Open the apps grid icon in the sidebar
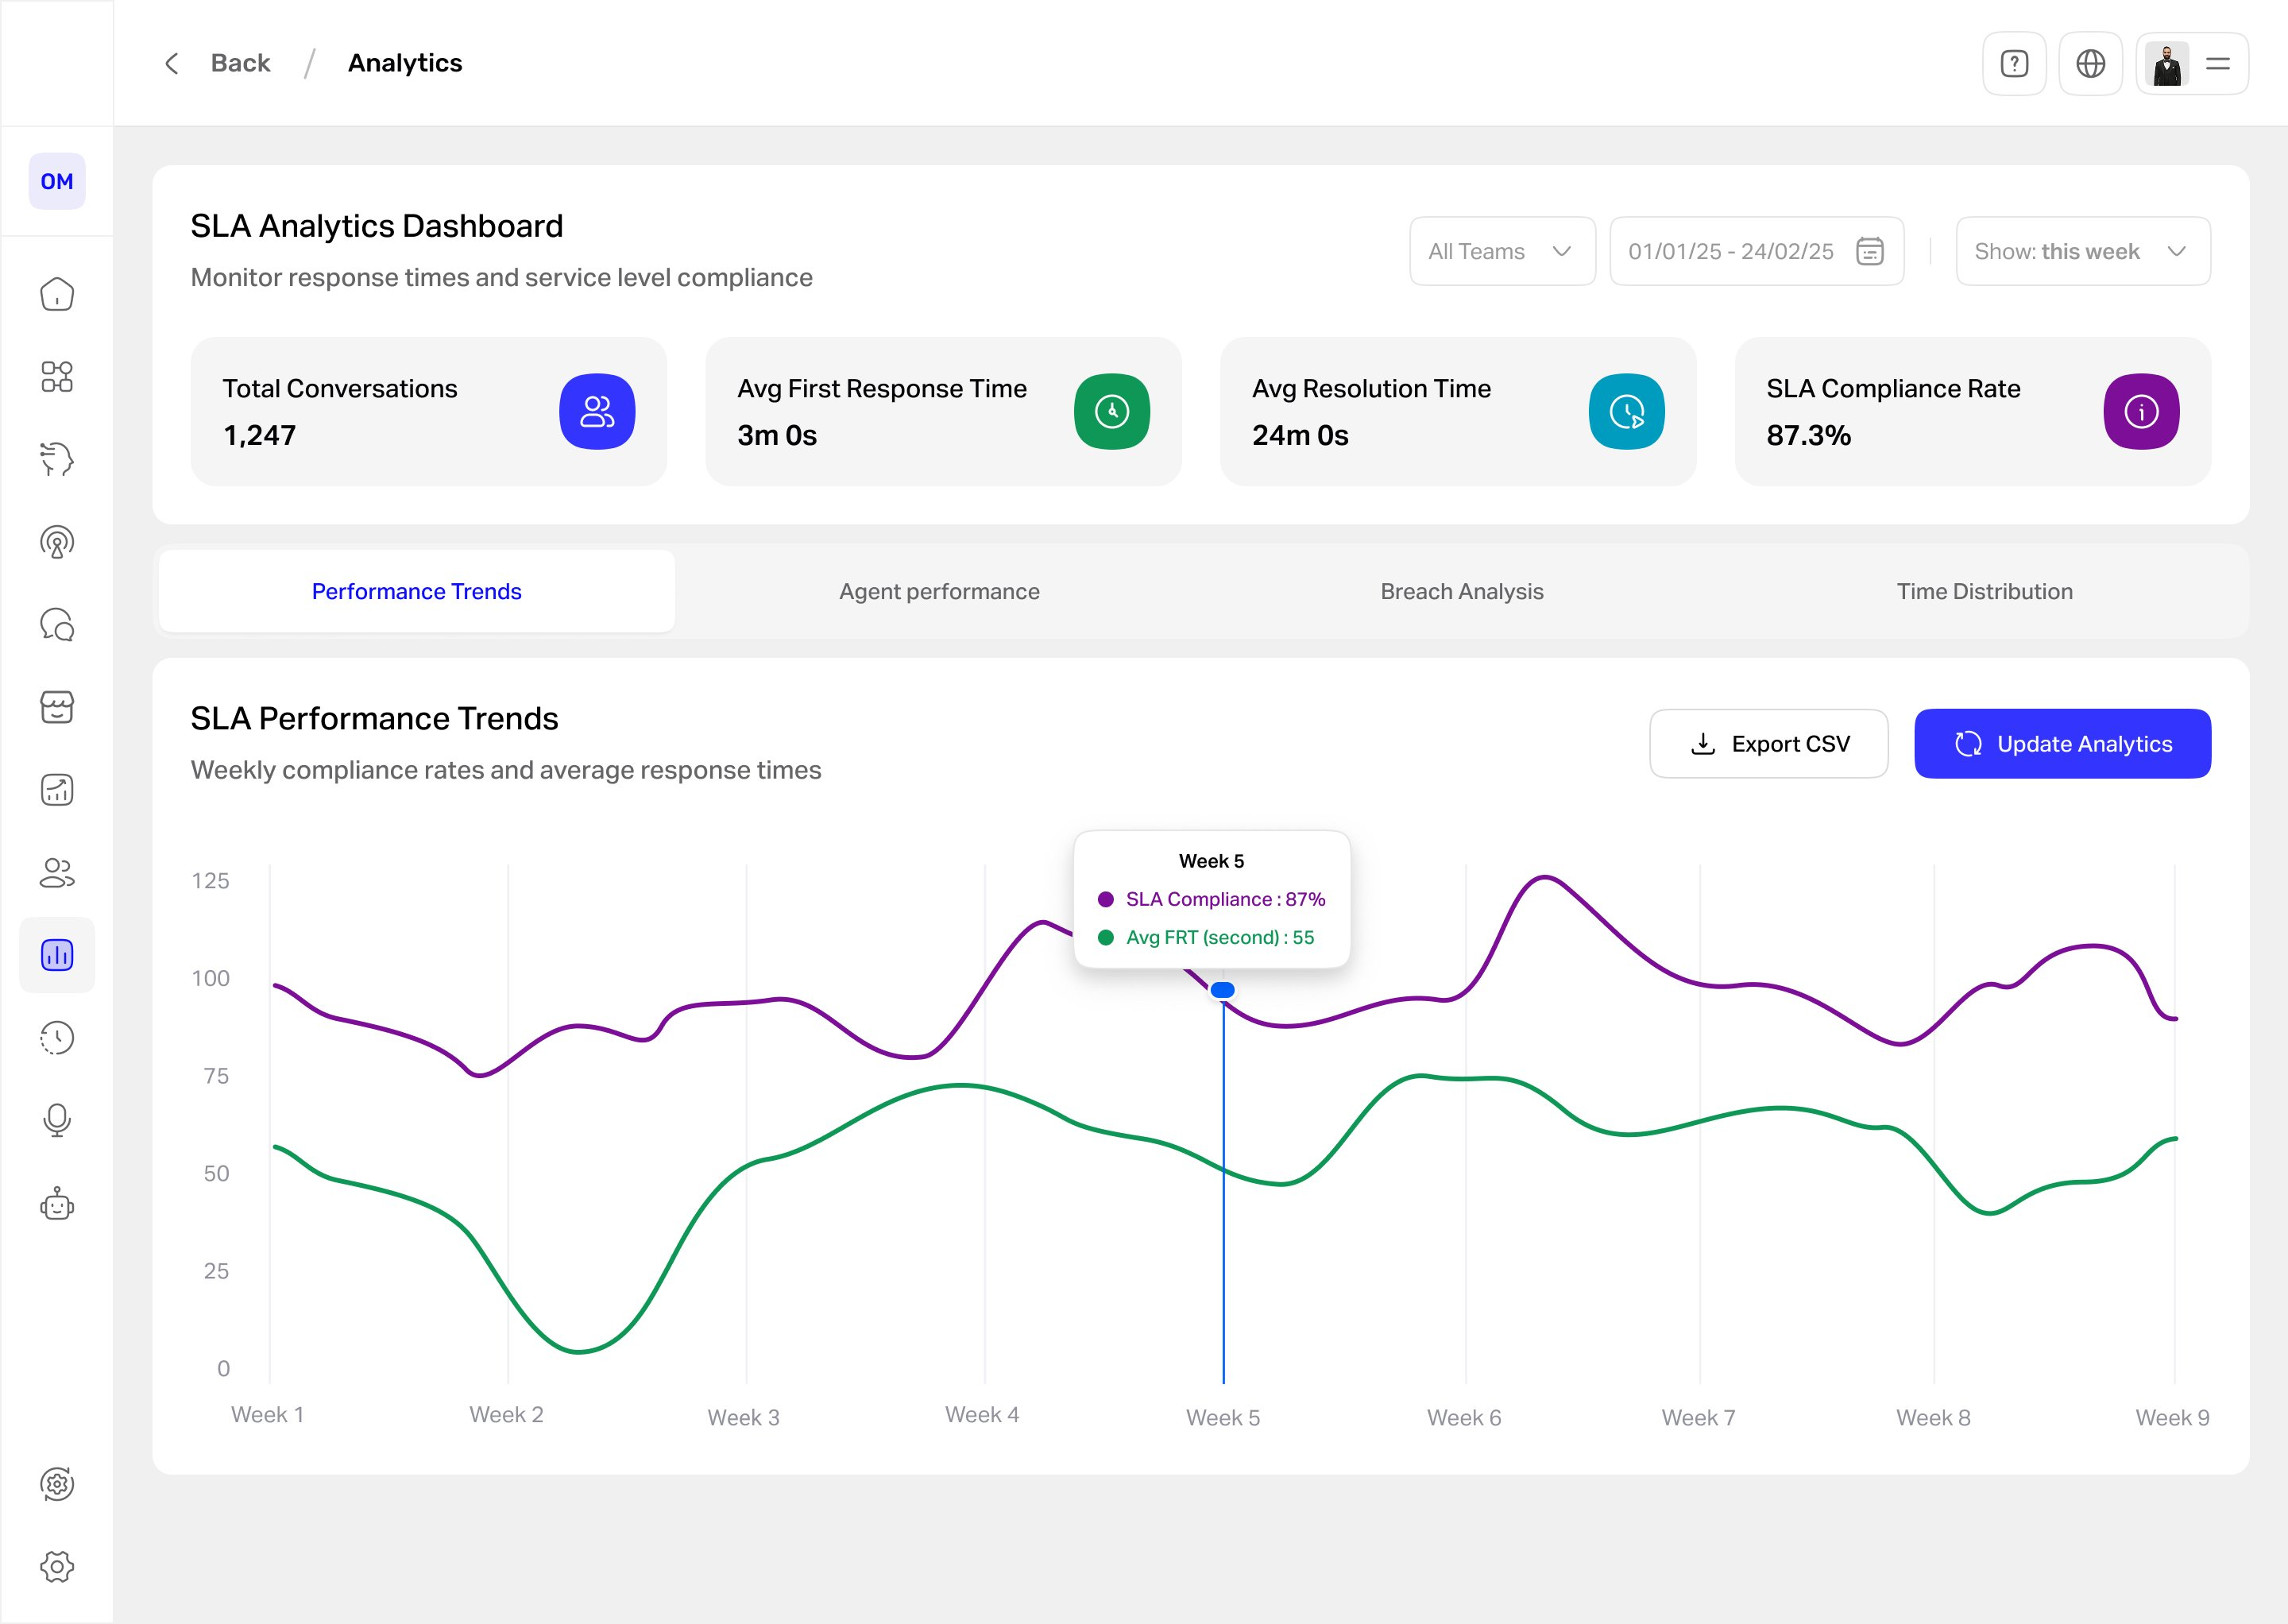This screenshot has height=1624, width=2288. [57, 377]
